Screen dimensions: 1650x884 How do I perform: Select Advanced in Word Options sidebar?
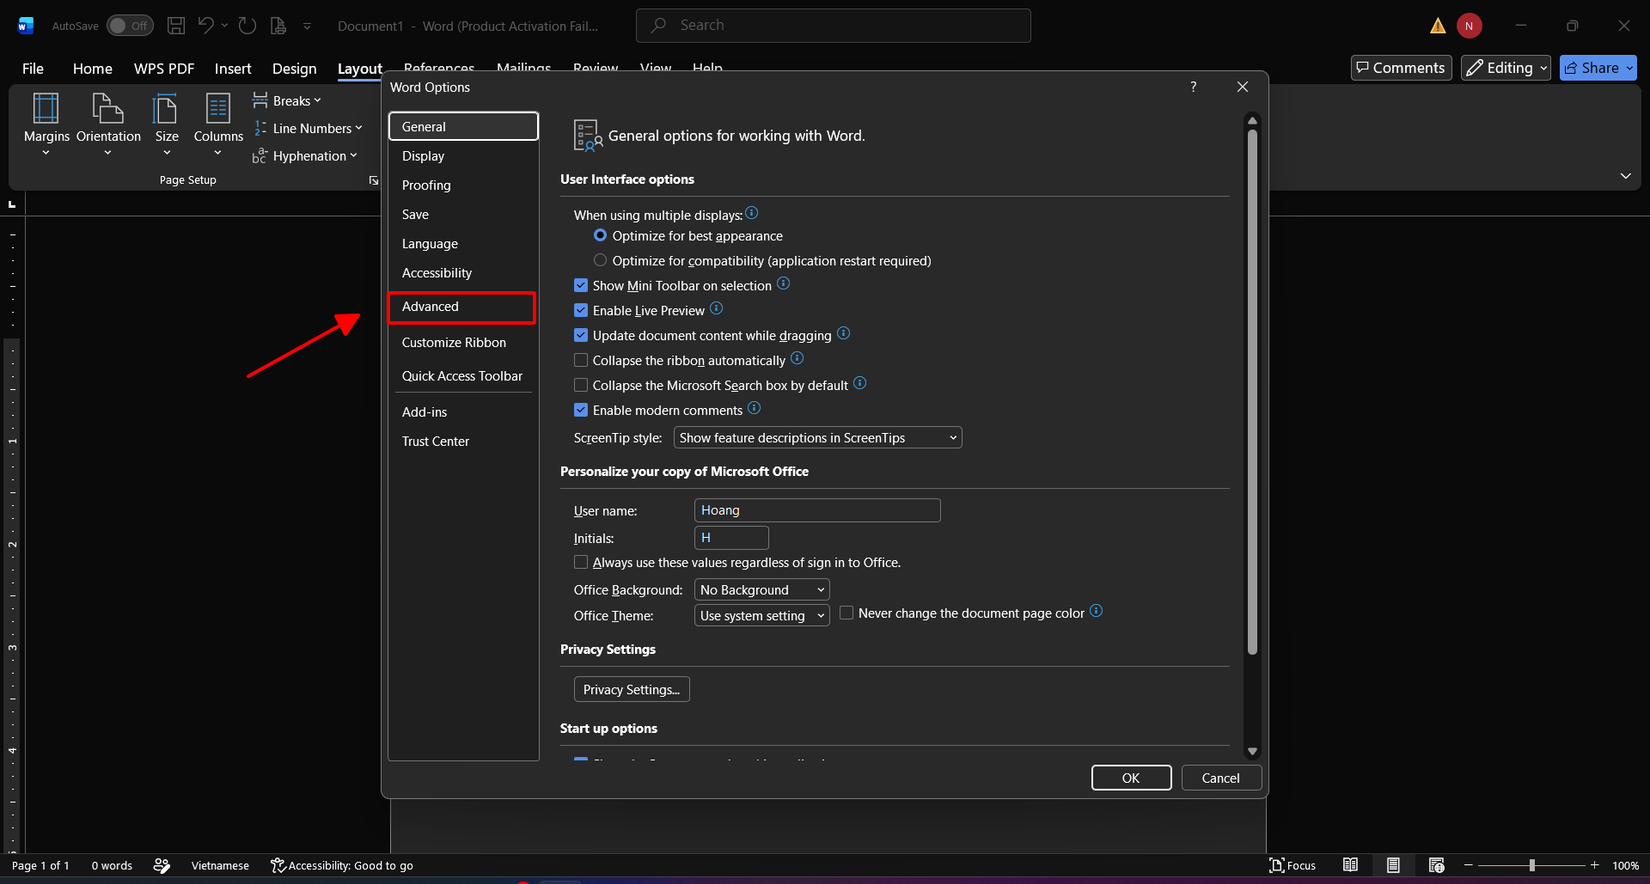(462, 307)
